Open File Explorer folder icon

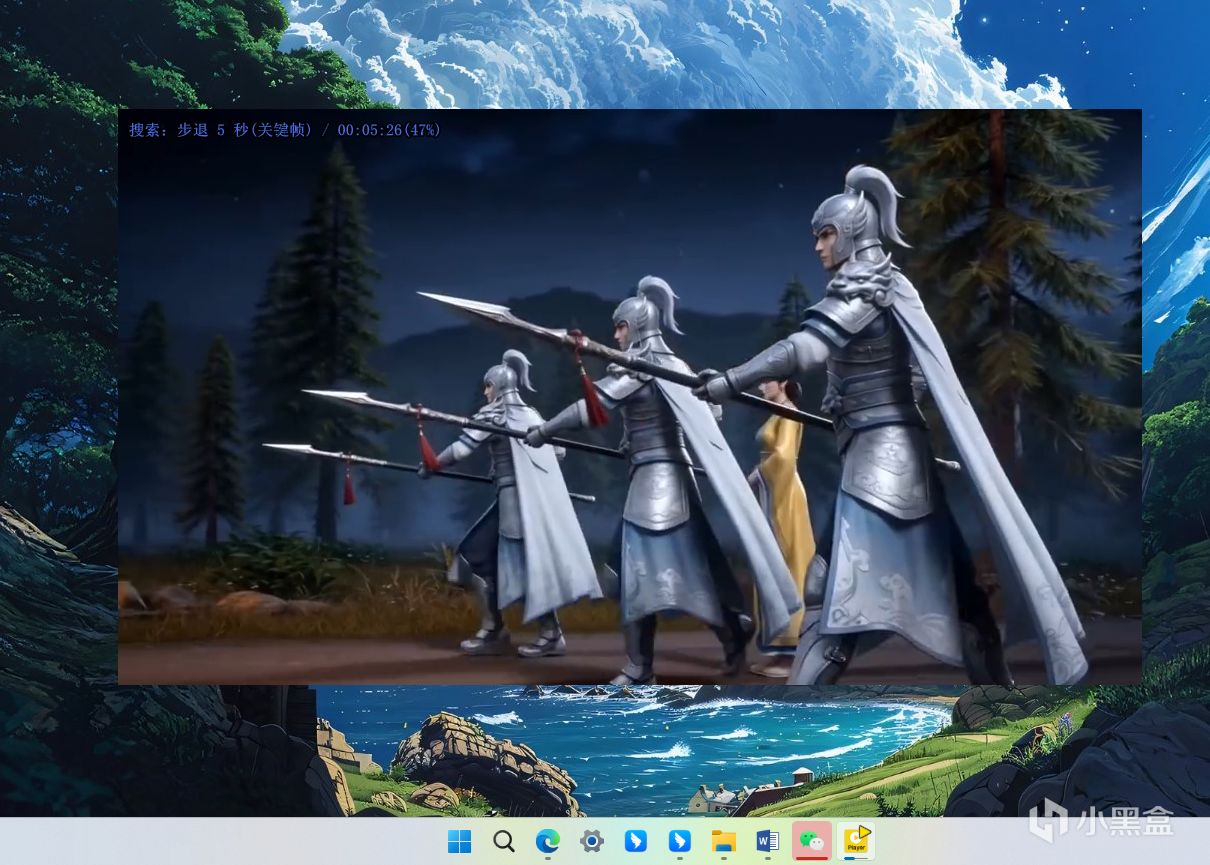724,841
